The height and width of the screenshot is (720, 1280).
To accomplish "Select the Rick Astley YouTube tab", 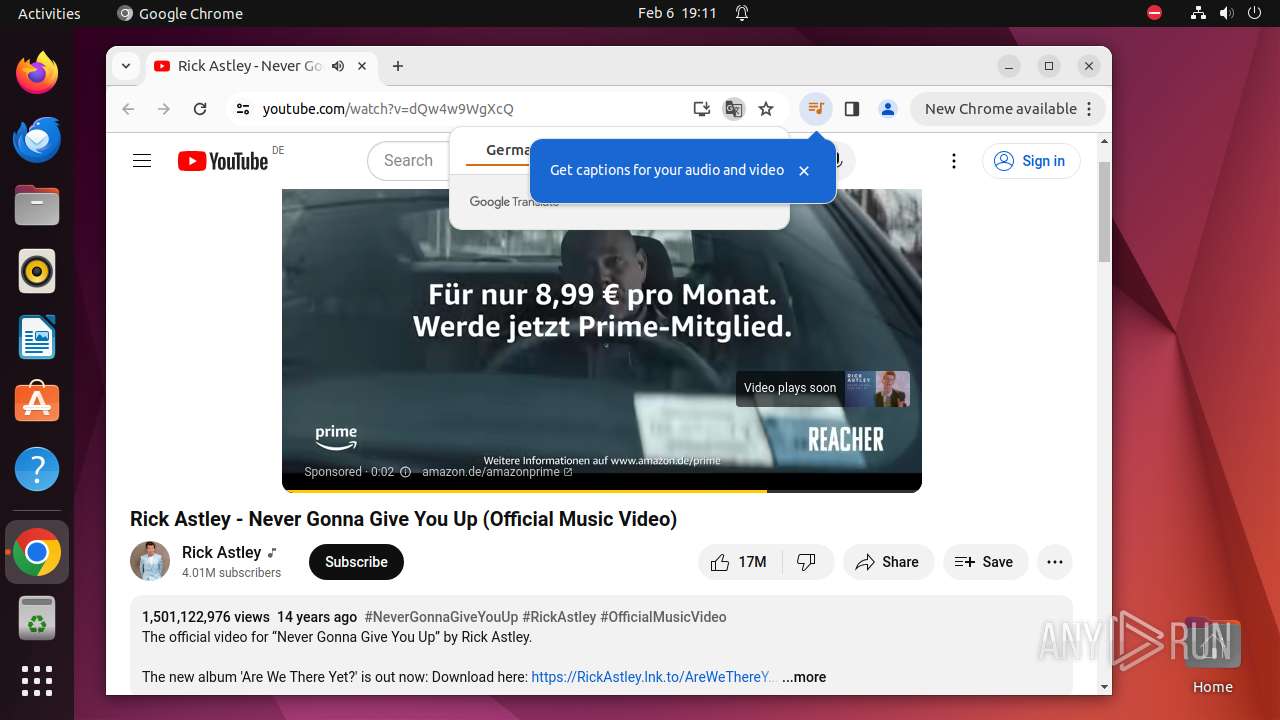I will 249,66.
